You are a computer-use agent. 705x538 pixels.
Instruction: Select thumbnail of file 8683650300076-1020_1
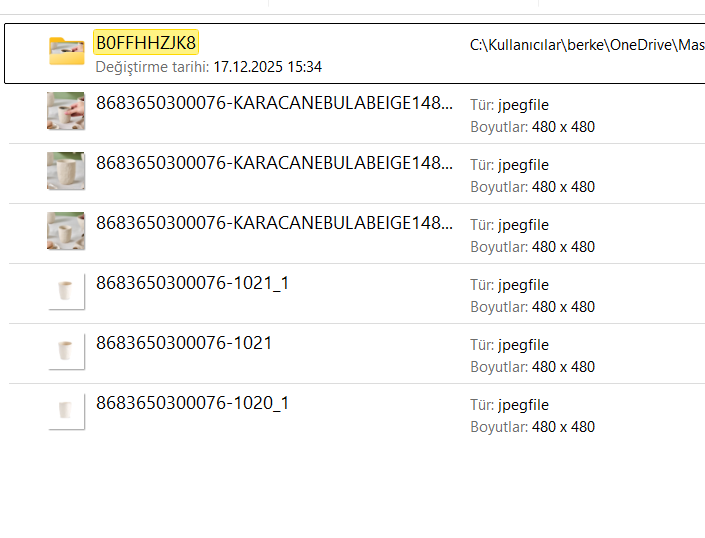click(66, 411)
